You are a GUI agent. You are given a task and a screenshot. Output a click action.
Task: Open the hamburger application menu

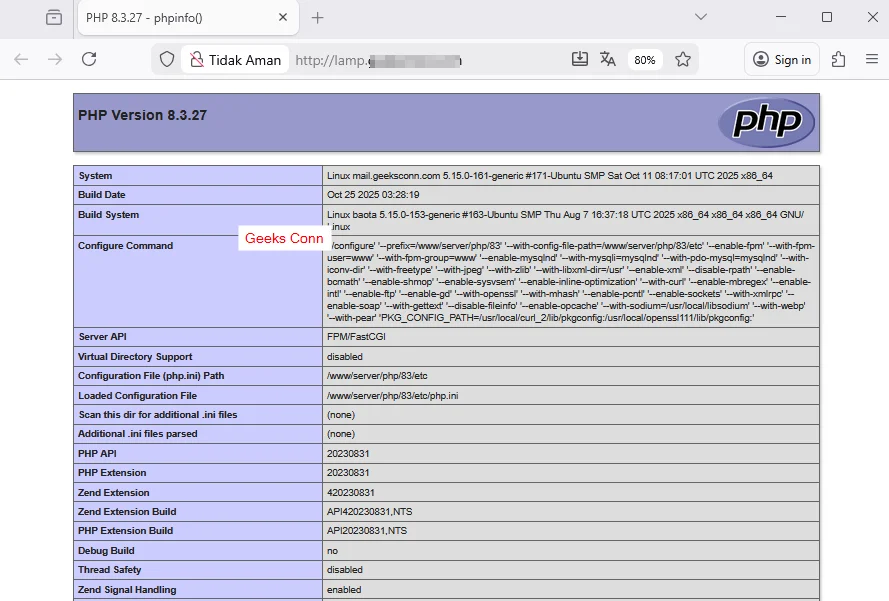point(871,59)
